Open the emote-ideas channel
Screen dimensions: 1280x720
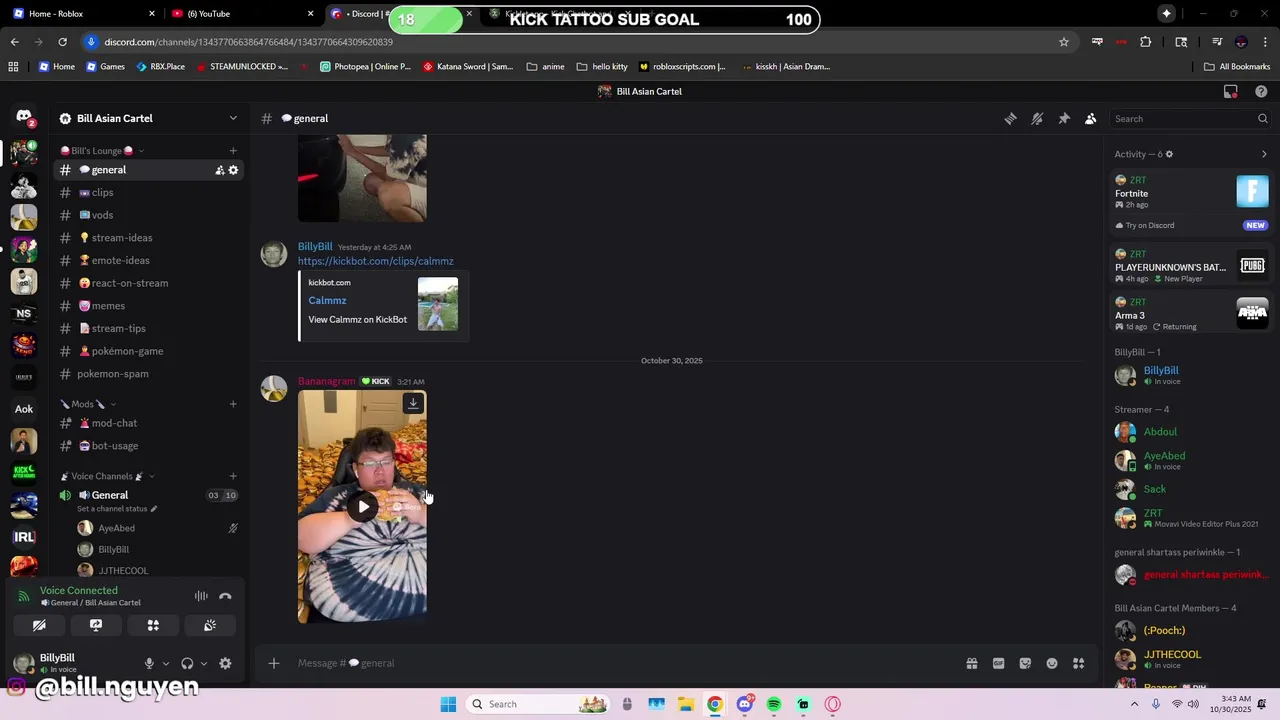pyautogui.click(x=148, y=260)
